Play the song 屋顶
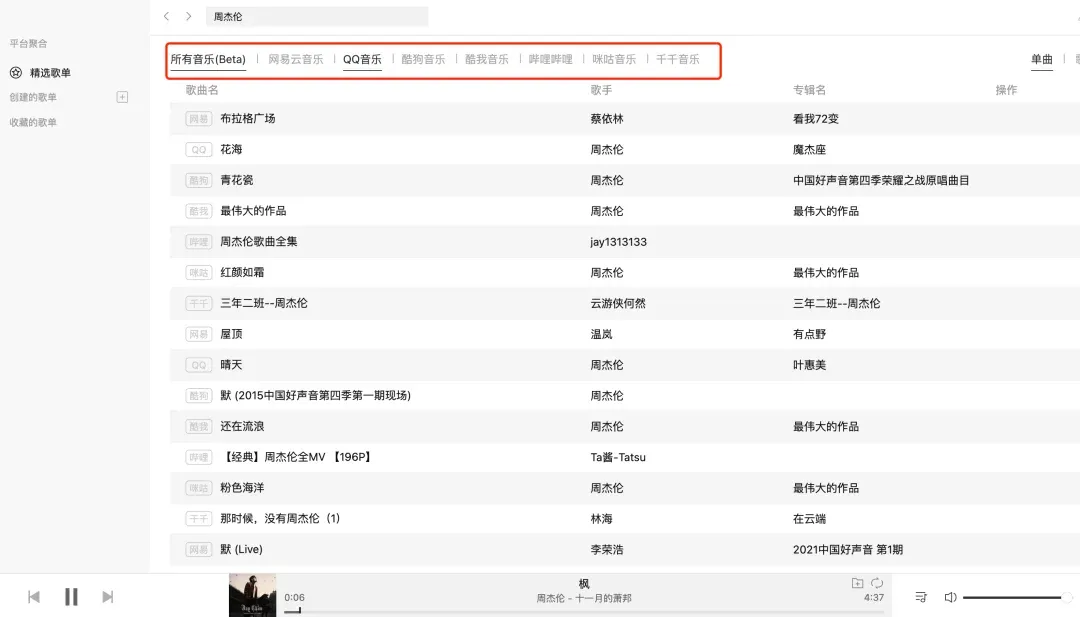1080x617 pixels. pos(231,334)
